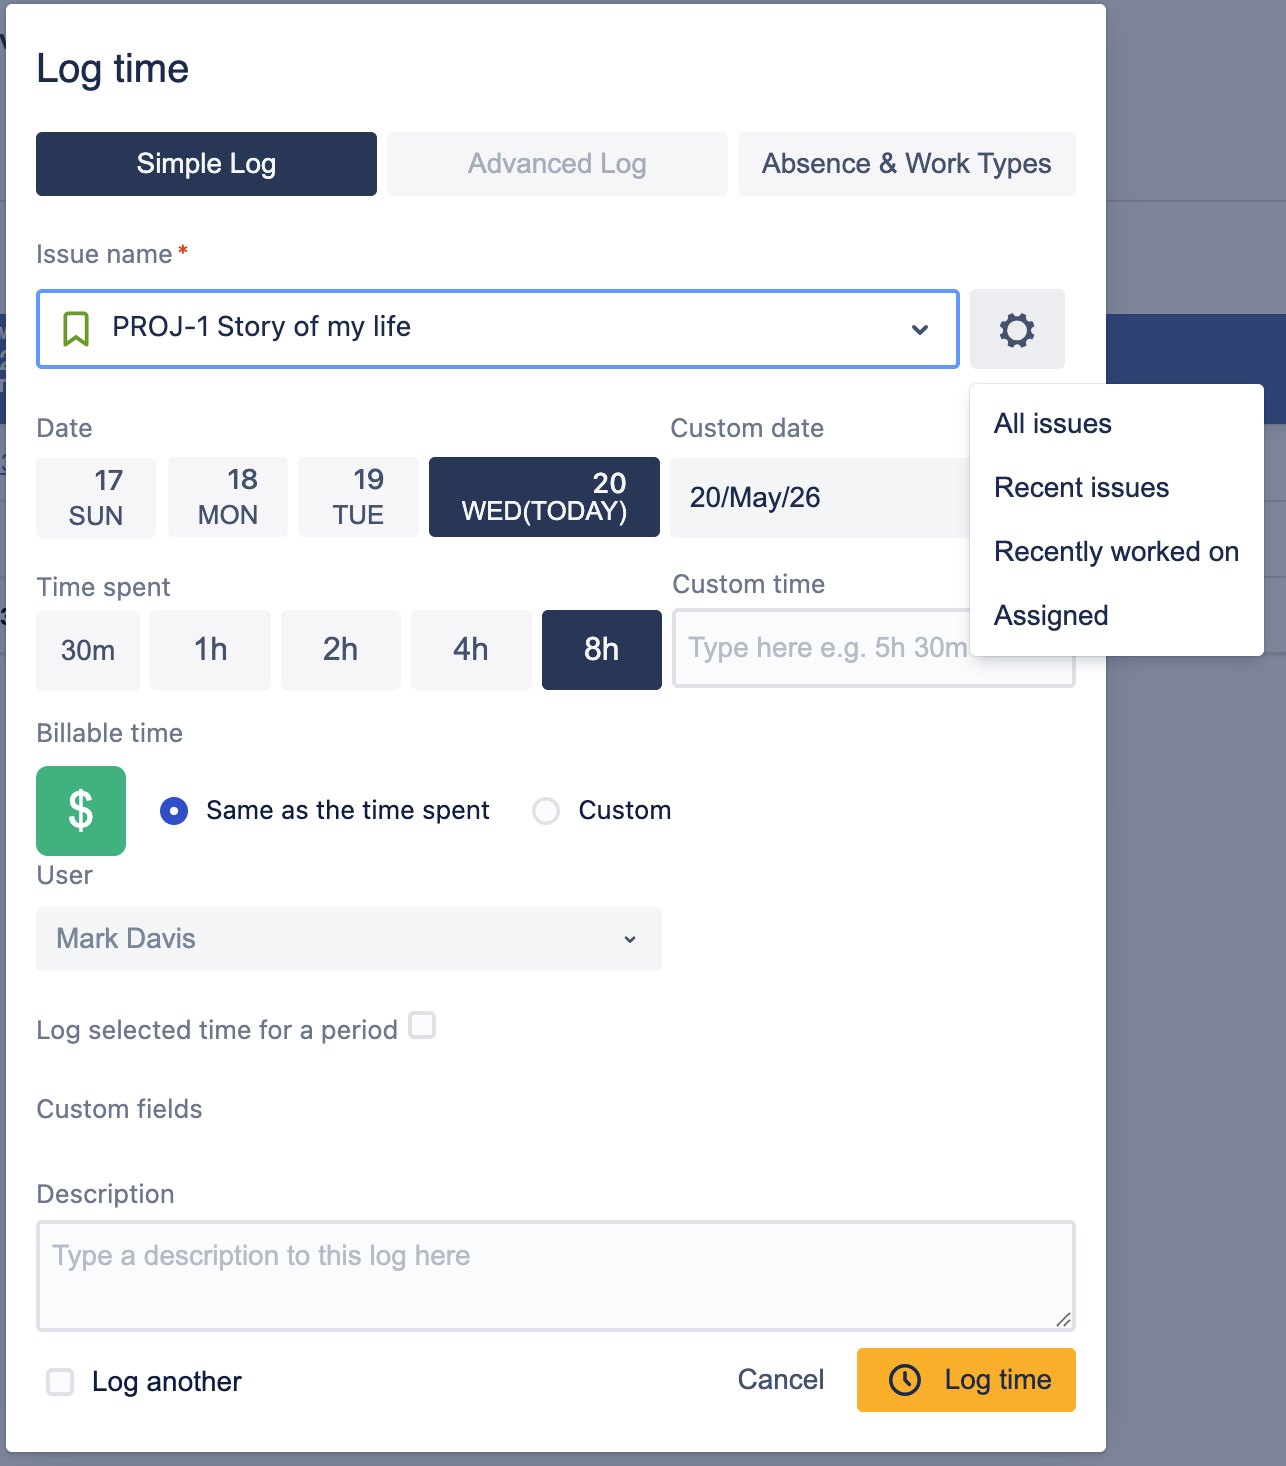Expand the Issue name dropdown arrow

(x=920, y=329)
